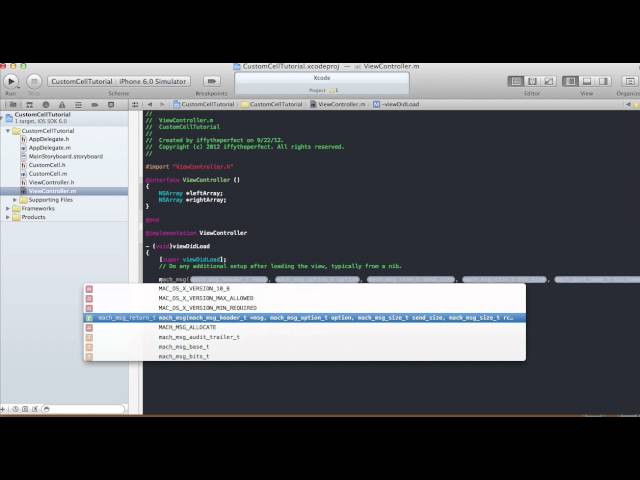Open the Organizer window

(x=630, y=81)
